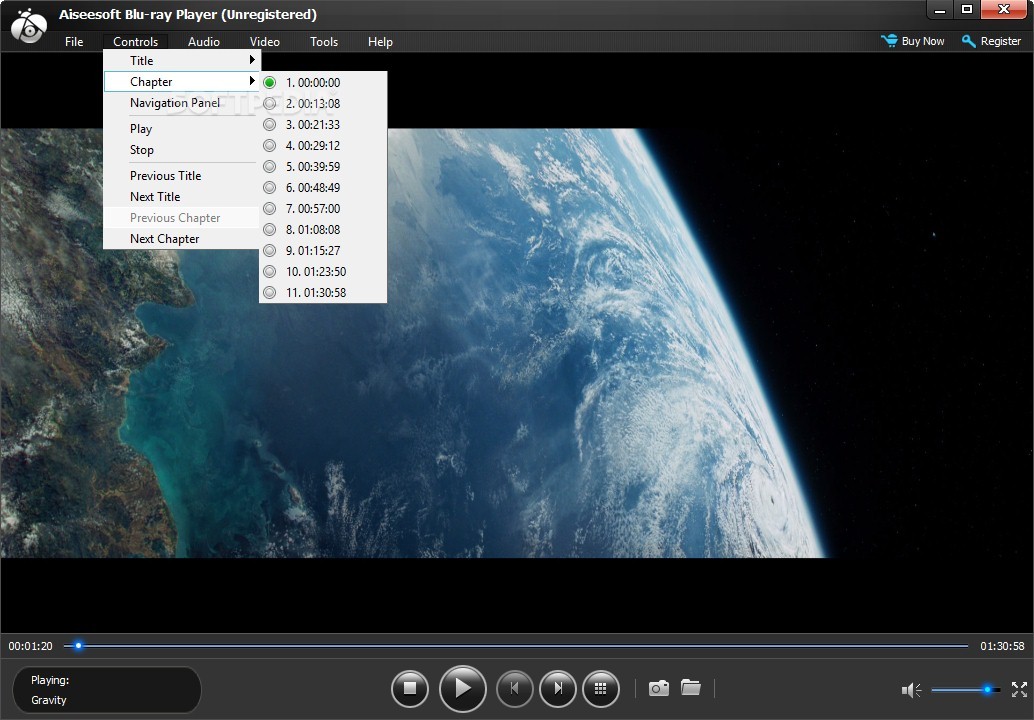Select chapter 10 at 01:23:50
Viewport: 1034px width, 720px height.
coord(322,272)
